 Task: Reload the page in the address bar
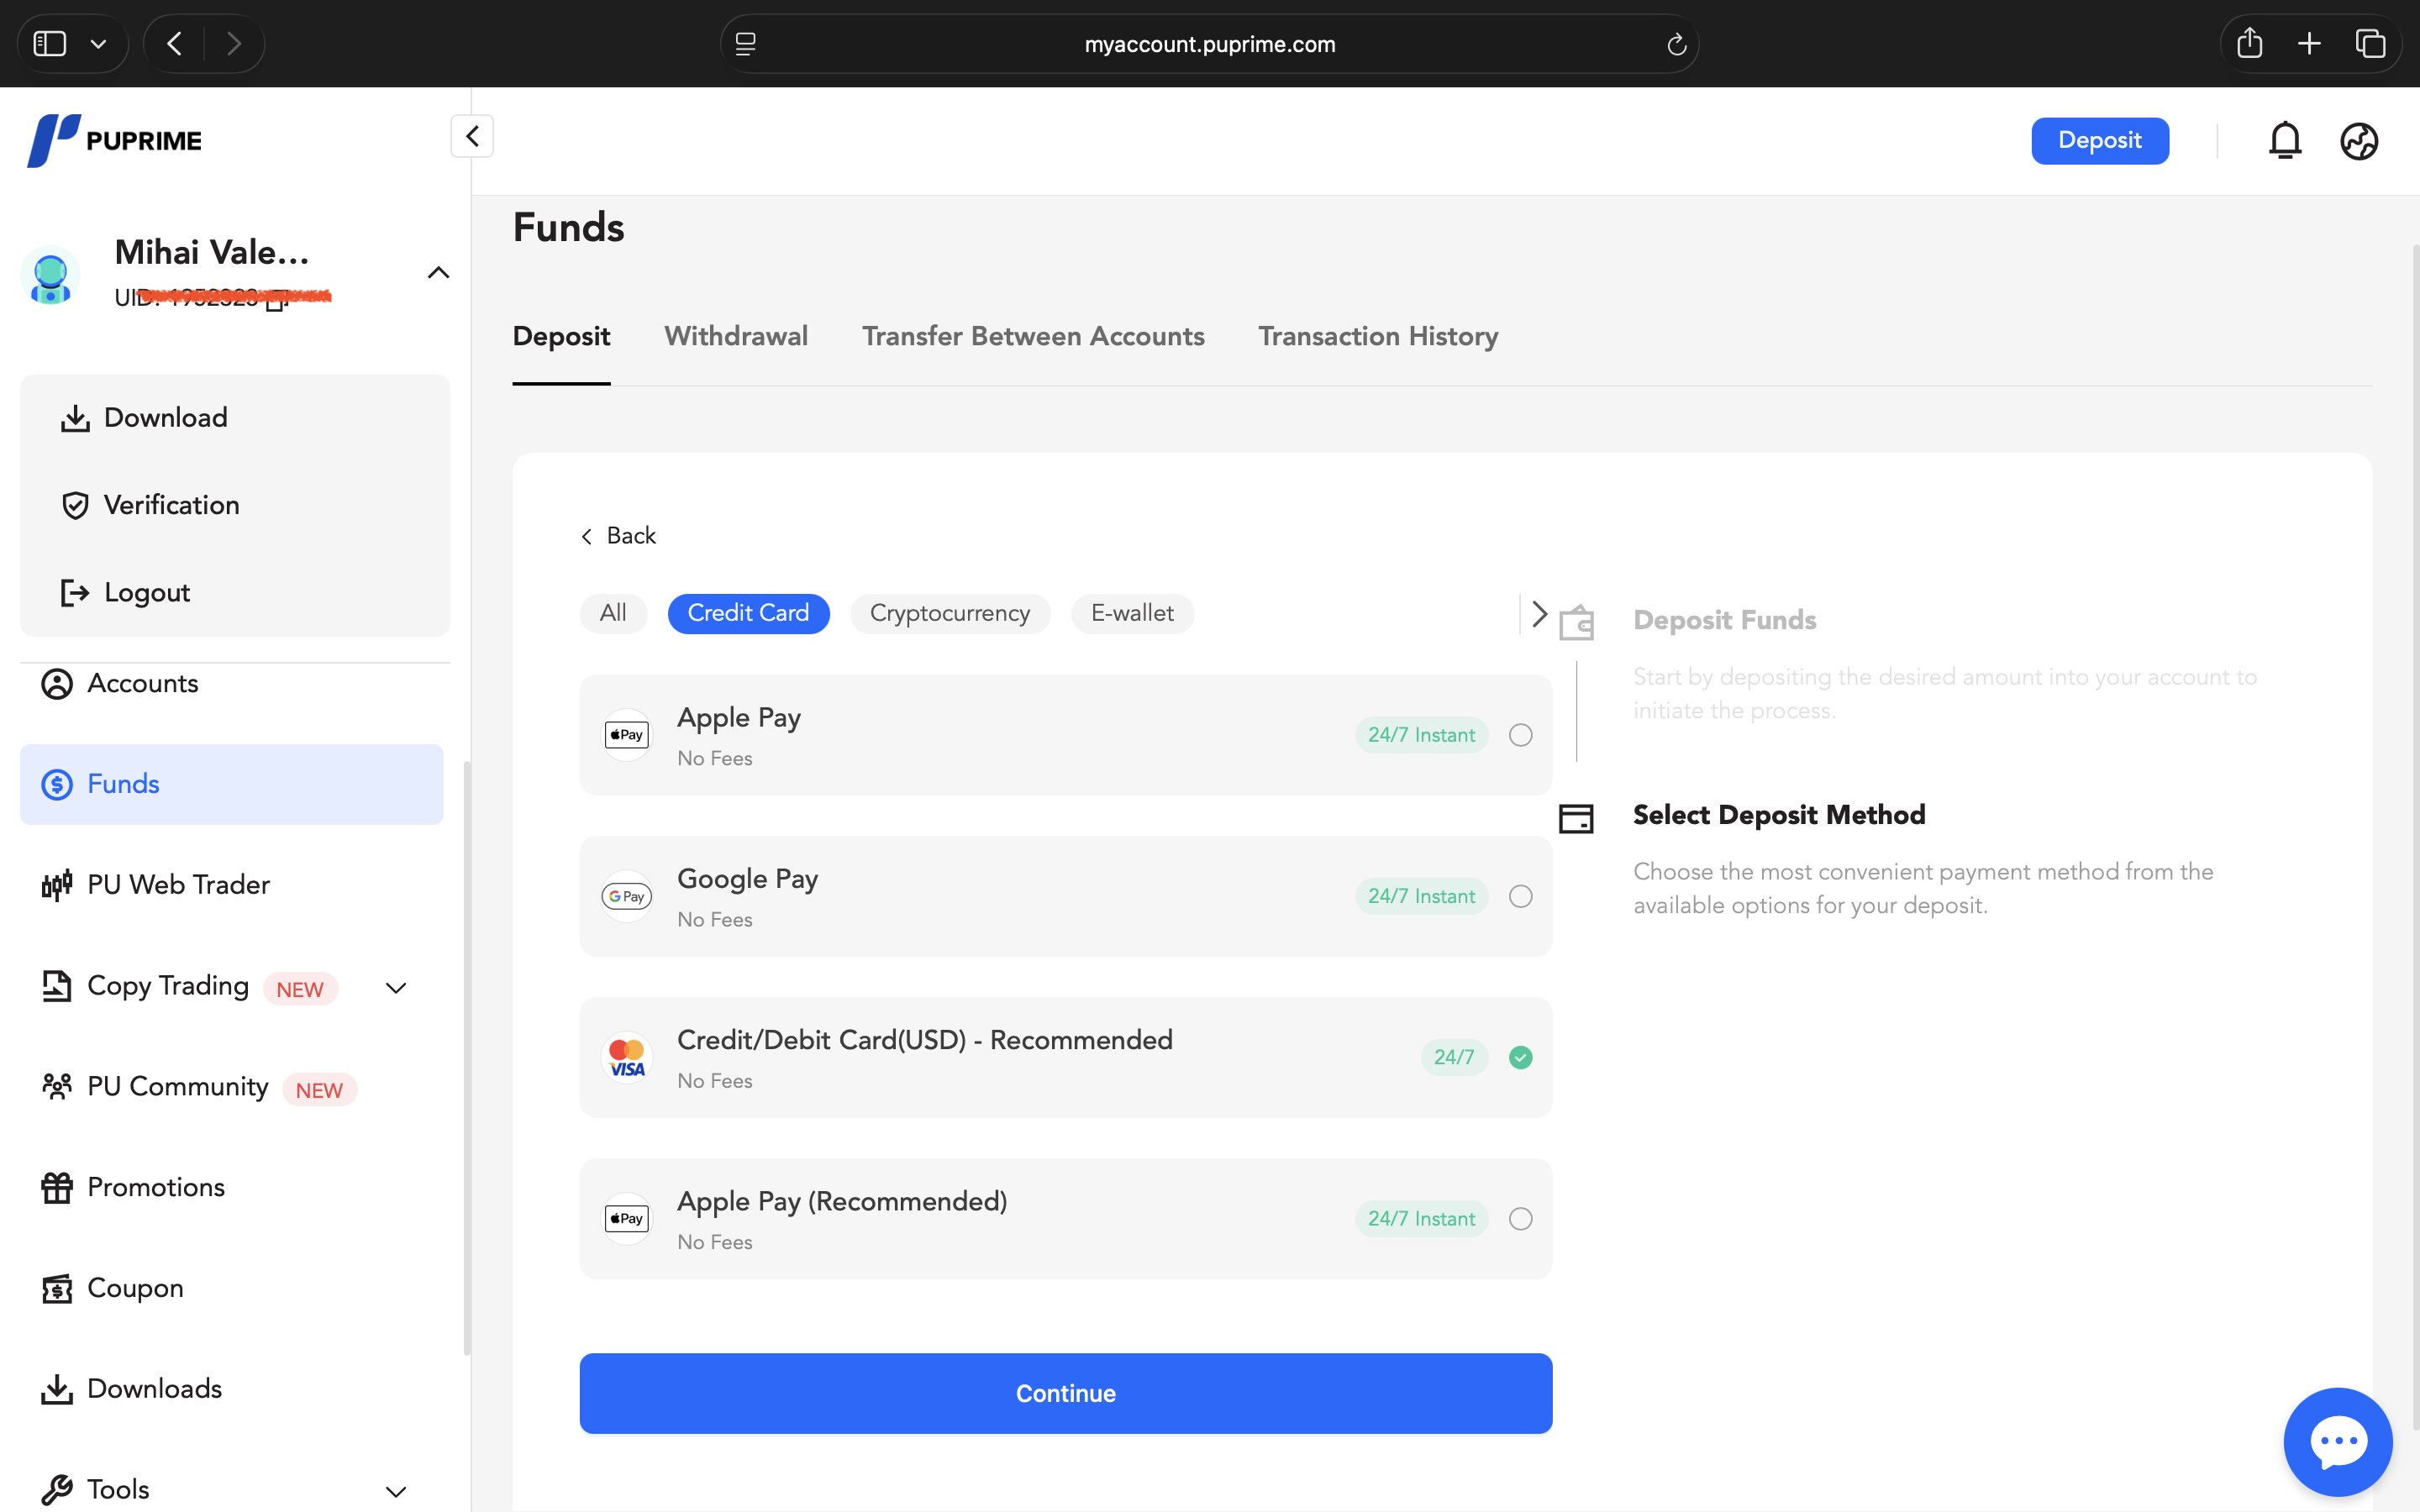tap(1676, 44)
